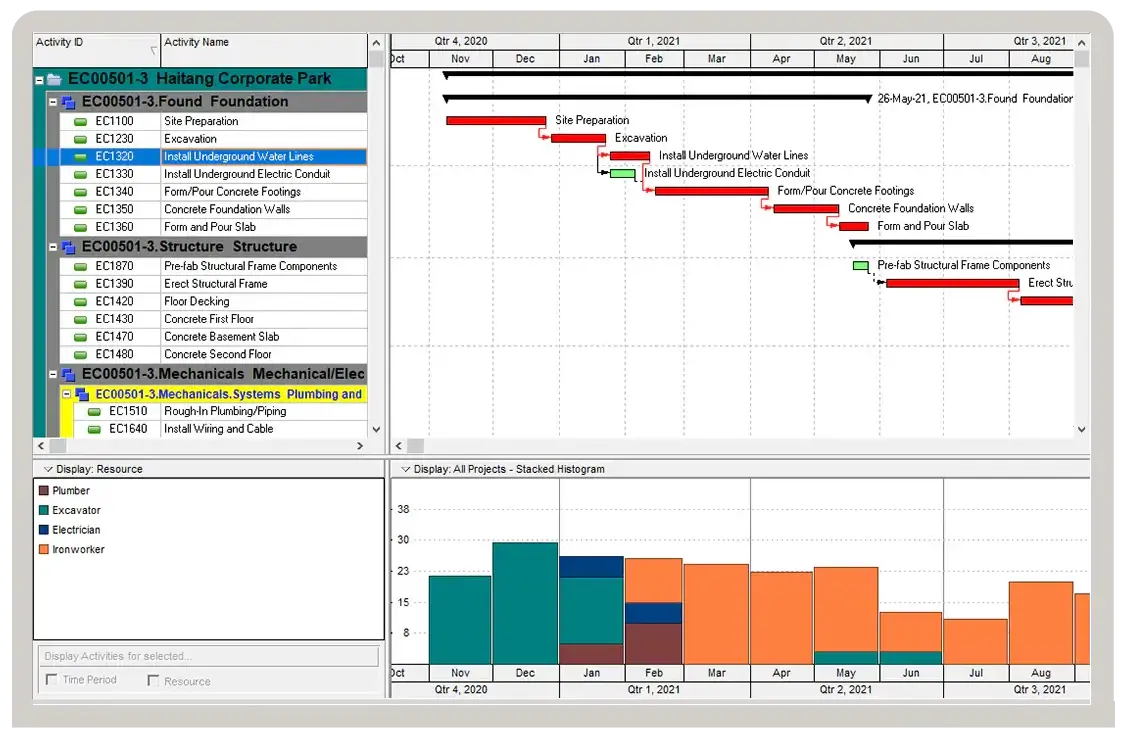Collapse the EC00501-3.Found Foundation group
The image size is (1130, 742).
[53, 102]
